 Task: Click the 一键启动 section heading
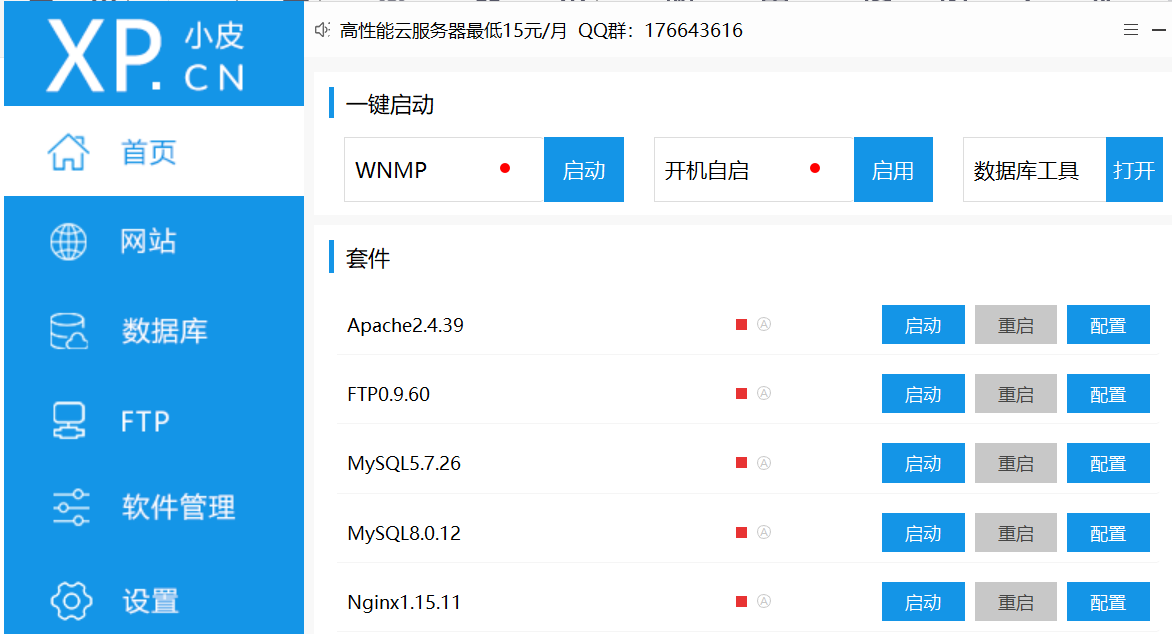tap(389, 104)
